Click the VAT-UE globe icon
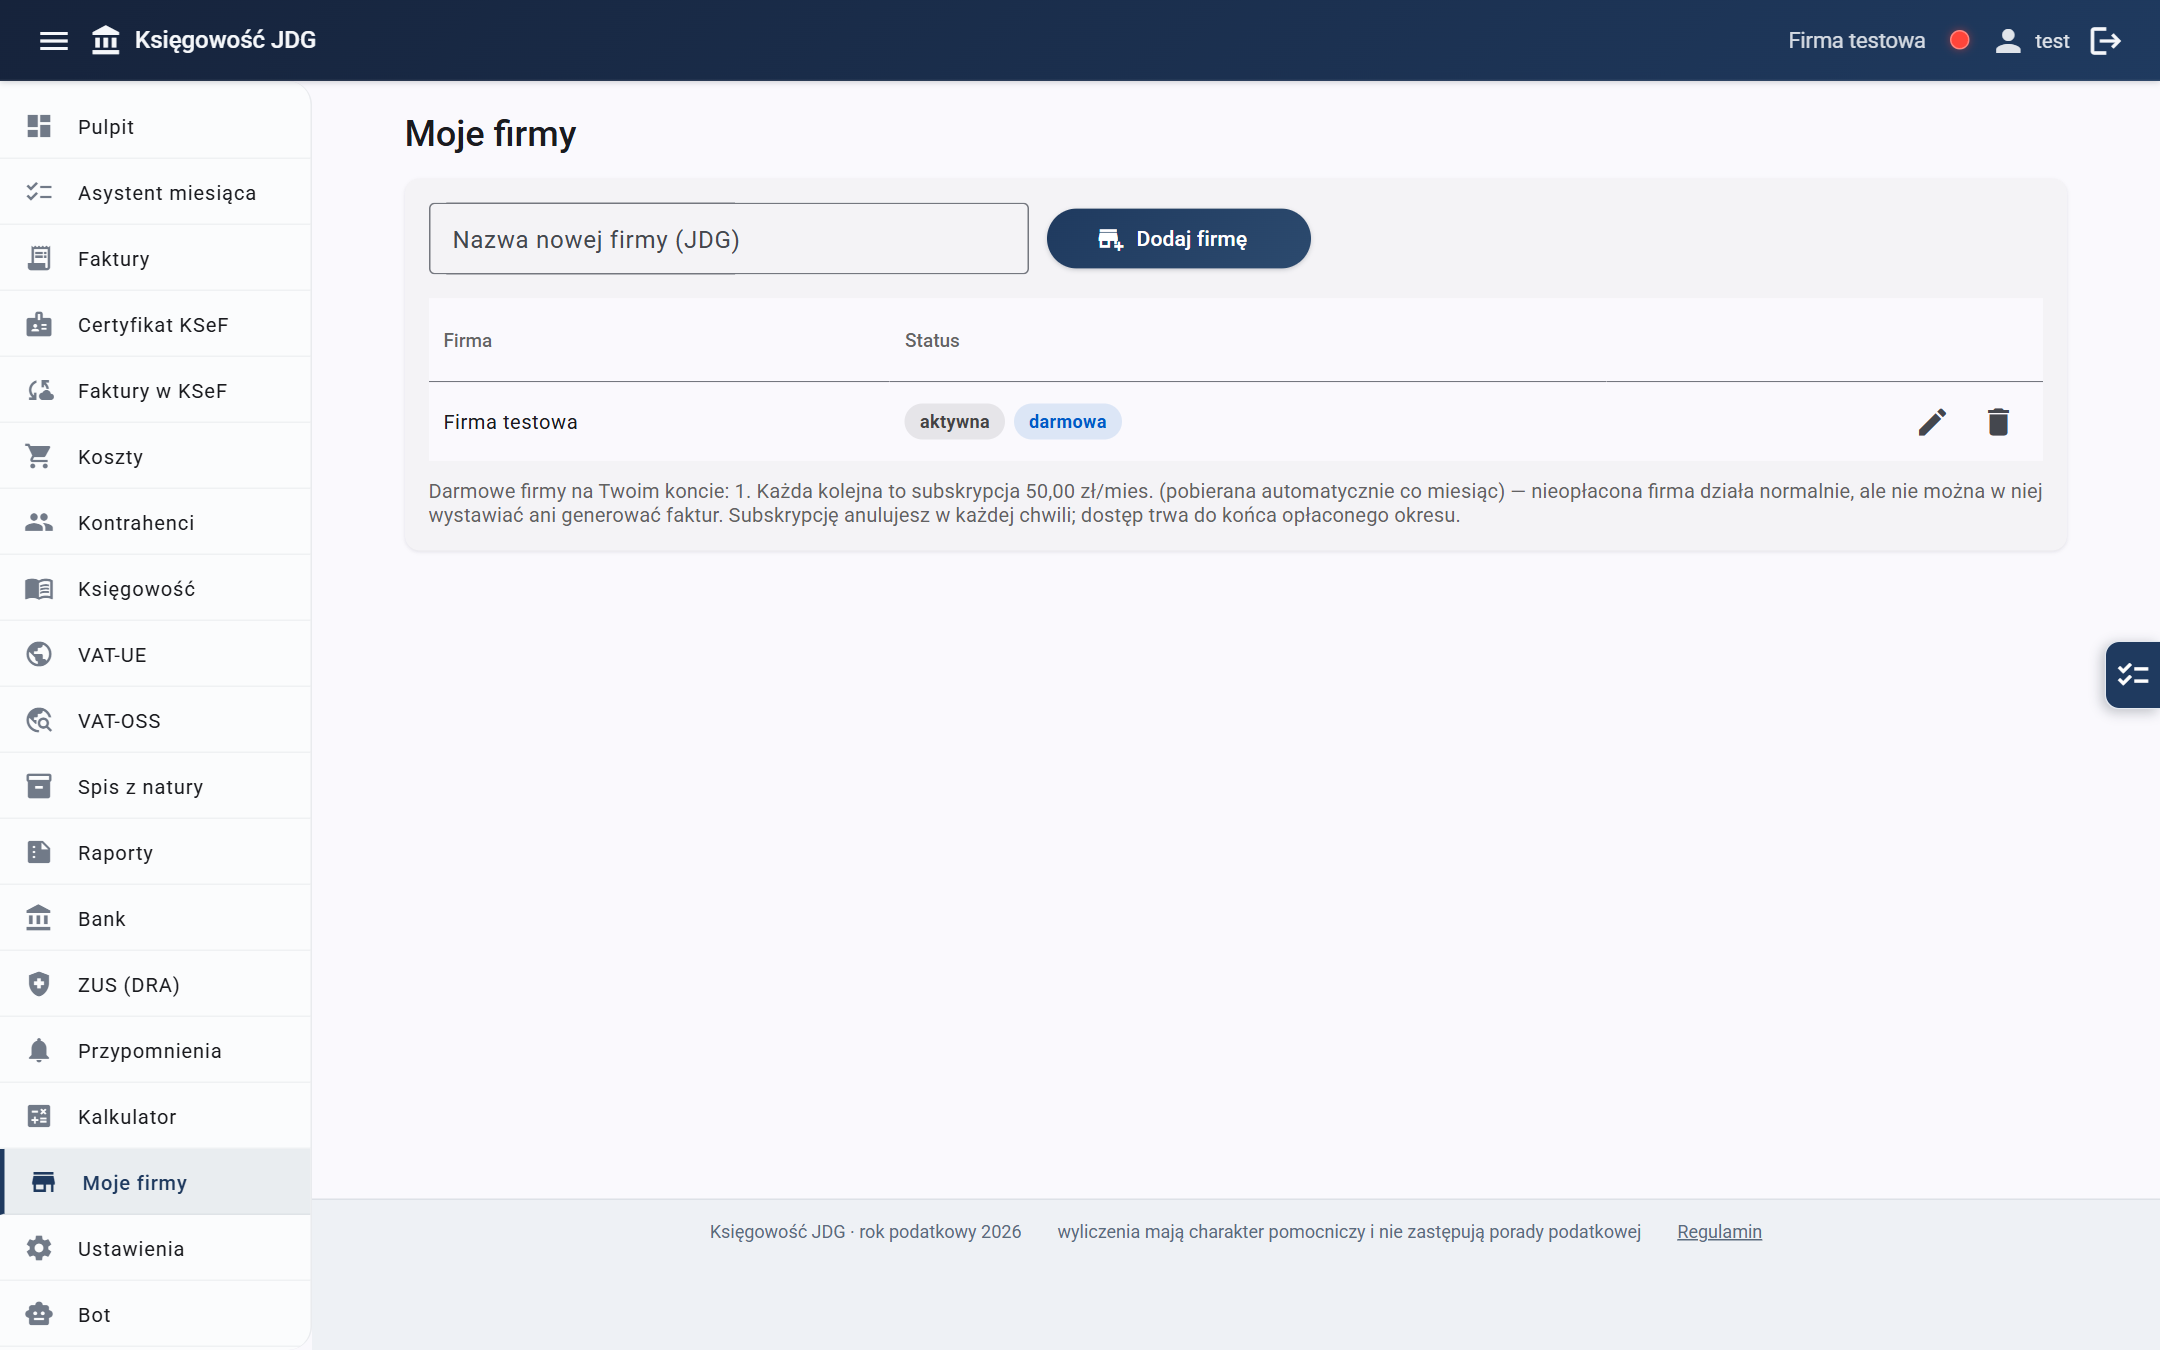The image size is (2160, 1350). (39, 654)
